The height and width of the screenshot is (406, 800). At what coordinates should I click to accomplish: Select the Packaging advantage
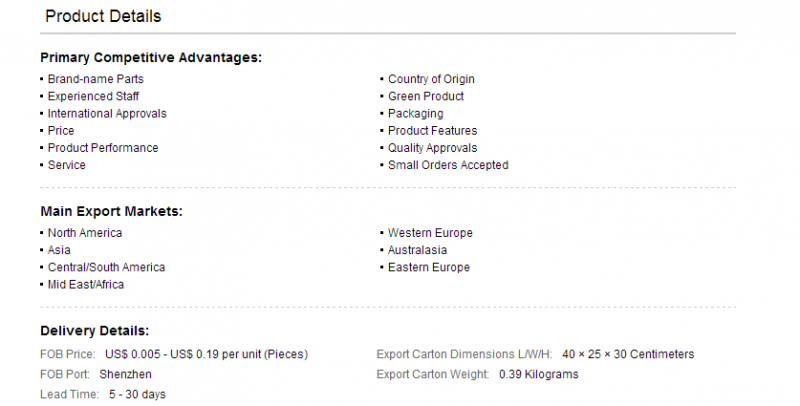[416, 114]
